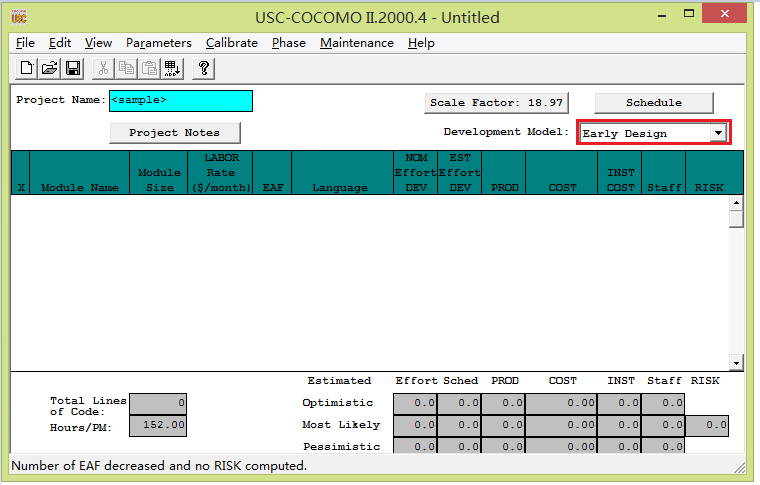Click the Most Likely COST value 0.00
Image resolution: width=760 pixels, height=485 pixels.
(561, 425)
